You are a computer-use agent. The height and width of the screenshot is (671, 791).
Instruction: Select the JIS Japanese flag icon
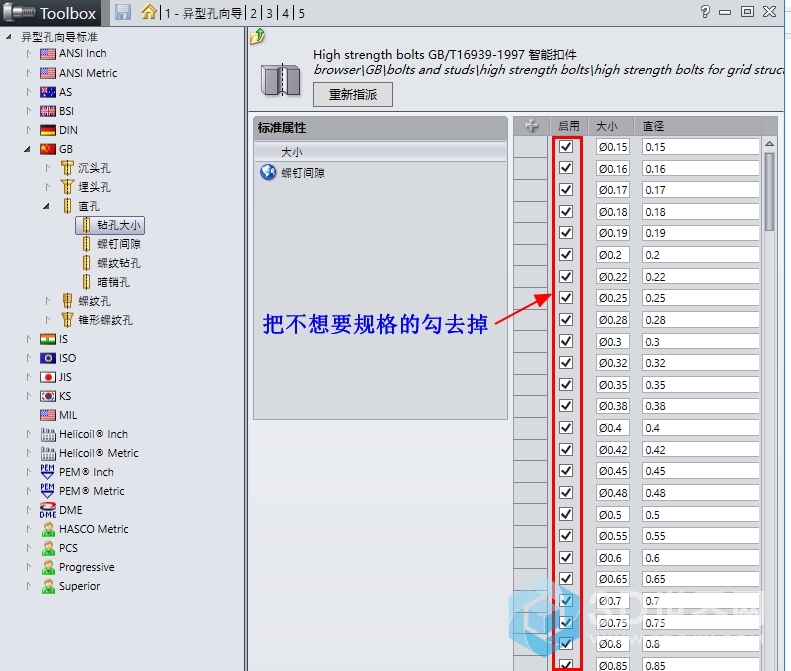click(48, 377)
